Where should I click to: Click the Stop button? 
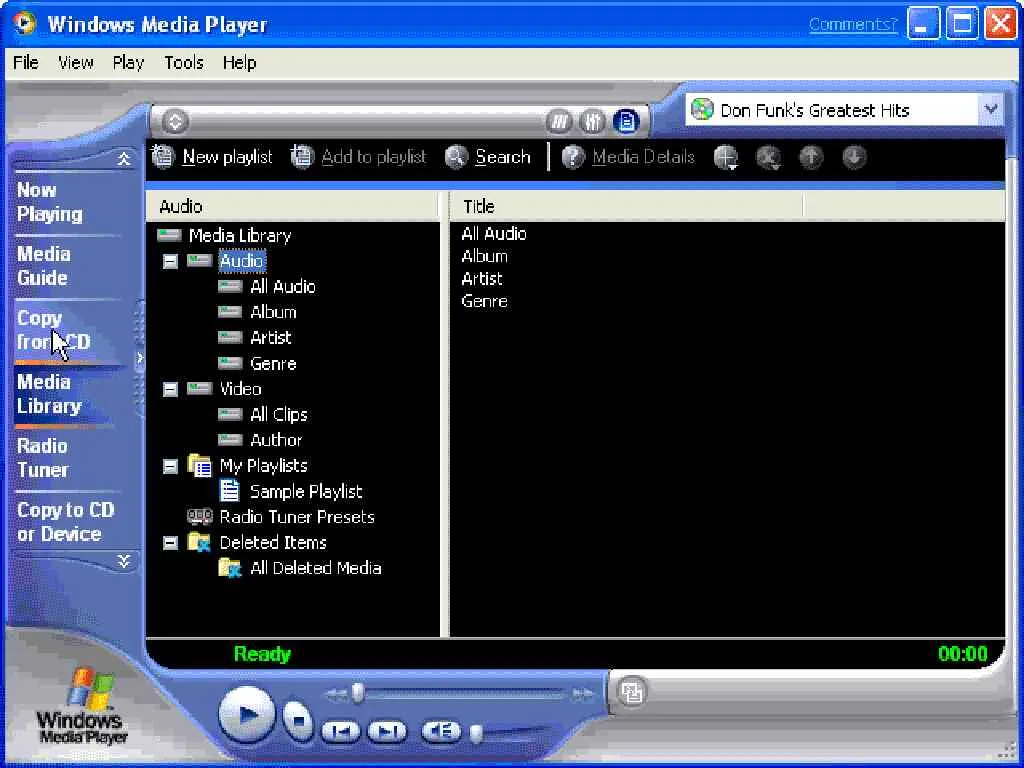pyautogui.click(x=298, y=720)
